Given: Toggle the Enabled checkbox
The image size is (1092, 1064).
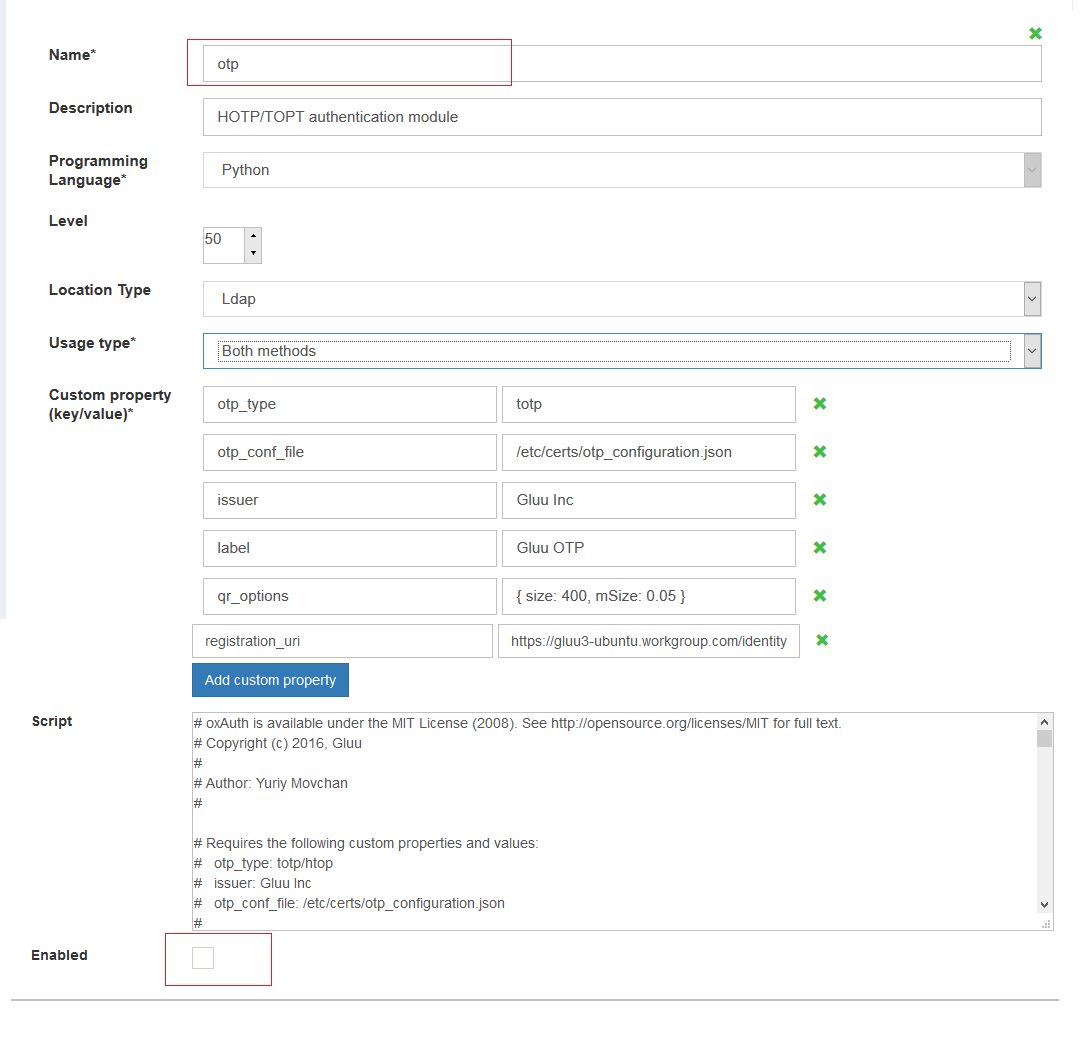Looking at the screenshot, I should tap(203, 958).
